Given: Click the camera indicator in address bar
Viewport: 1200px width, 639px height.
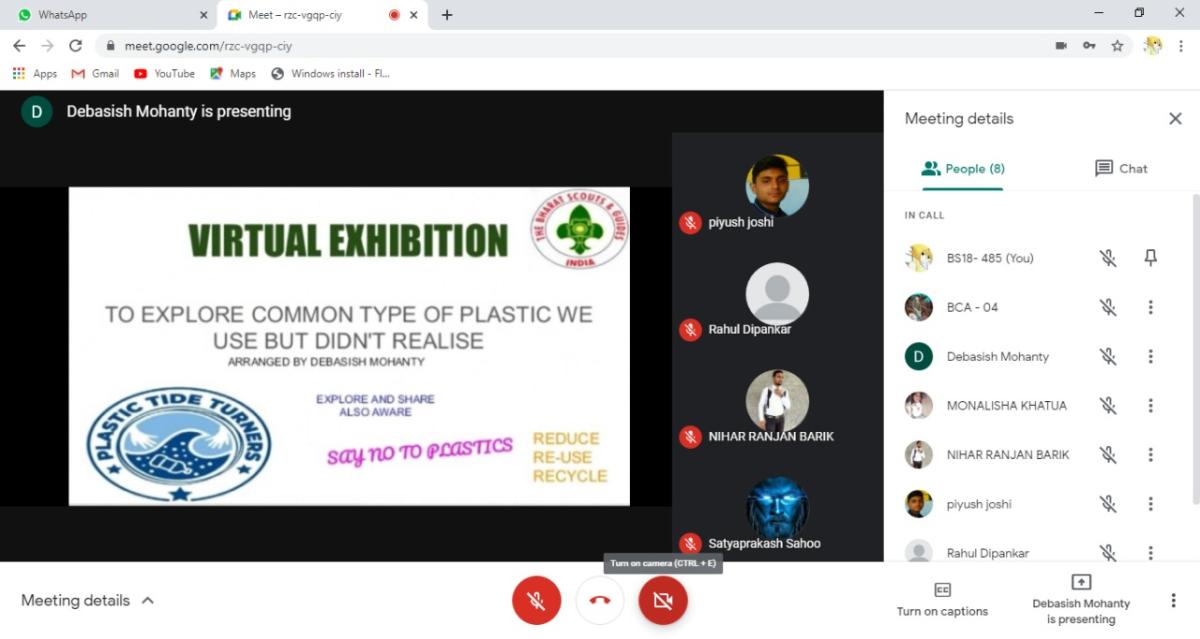Looking at the screenshot, I should [x=1061, y=46].
